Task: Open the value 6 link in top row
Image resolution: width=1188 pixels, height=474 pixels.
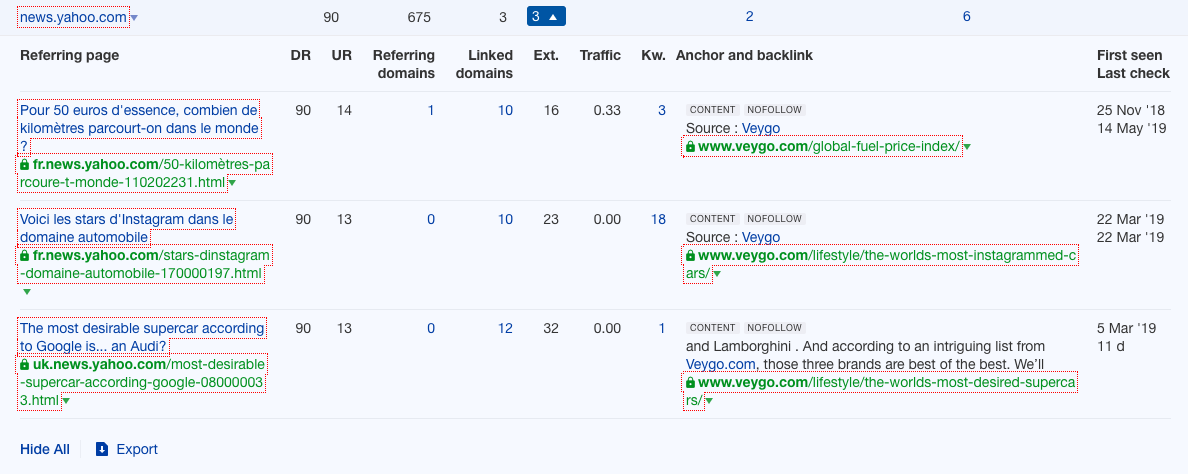Action: click(967, 17)
